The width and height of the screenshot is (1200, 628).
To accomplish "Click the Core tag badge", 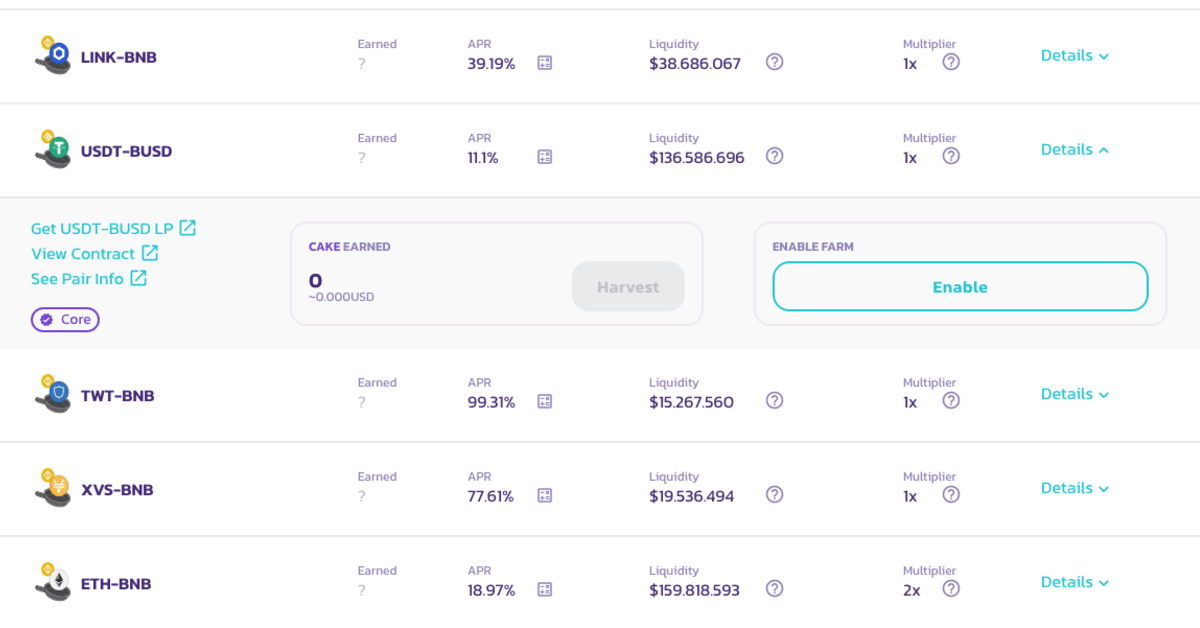I will [x=65, y=320].
